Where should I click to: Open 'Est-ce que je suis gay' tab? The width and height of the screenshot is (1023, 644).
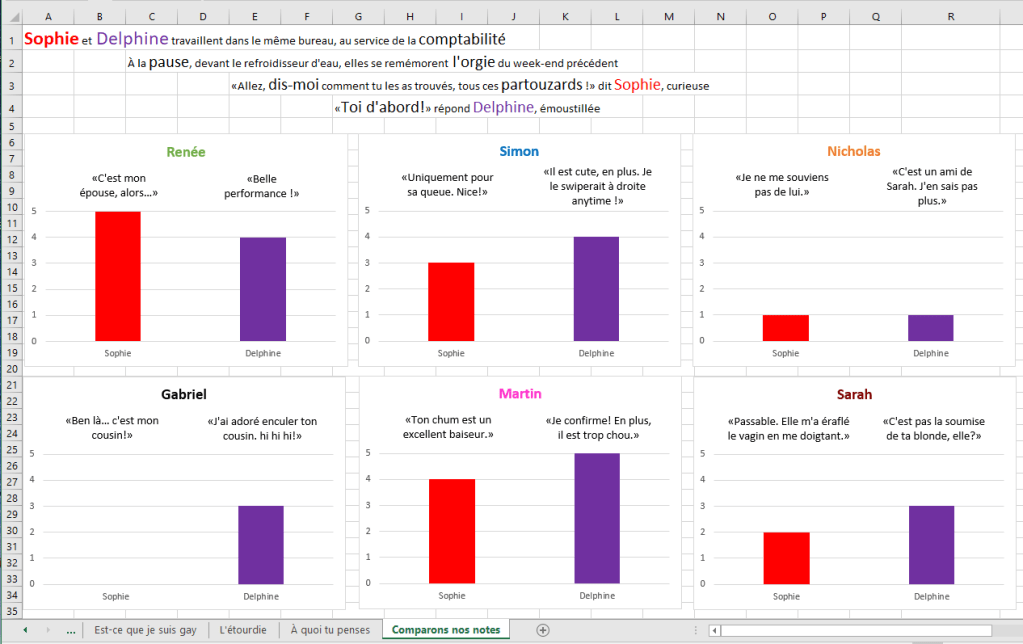[x=146, y=630]
